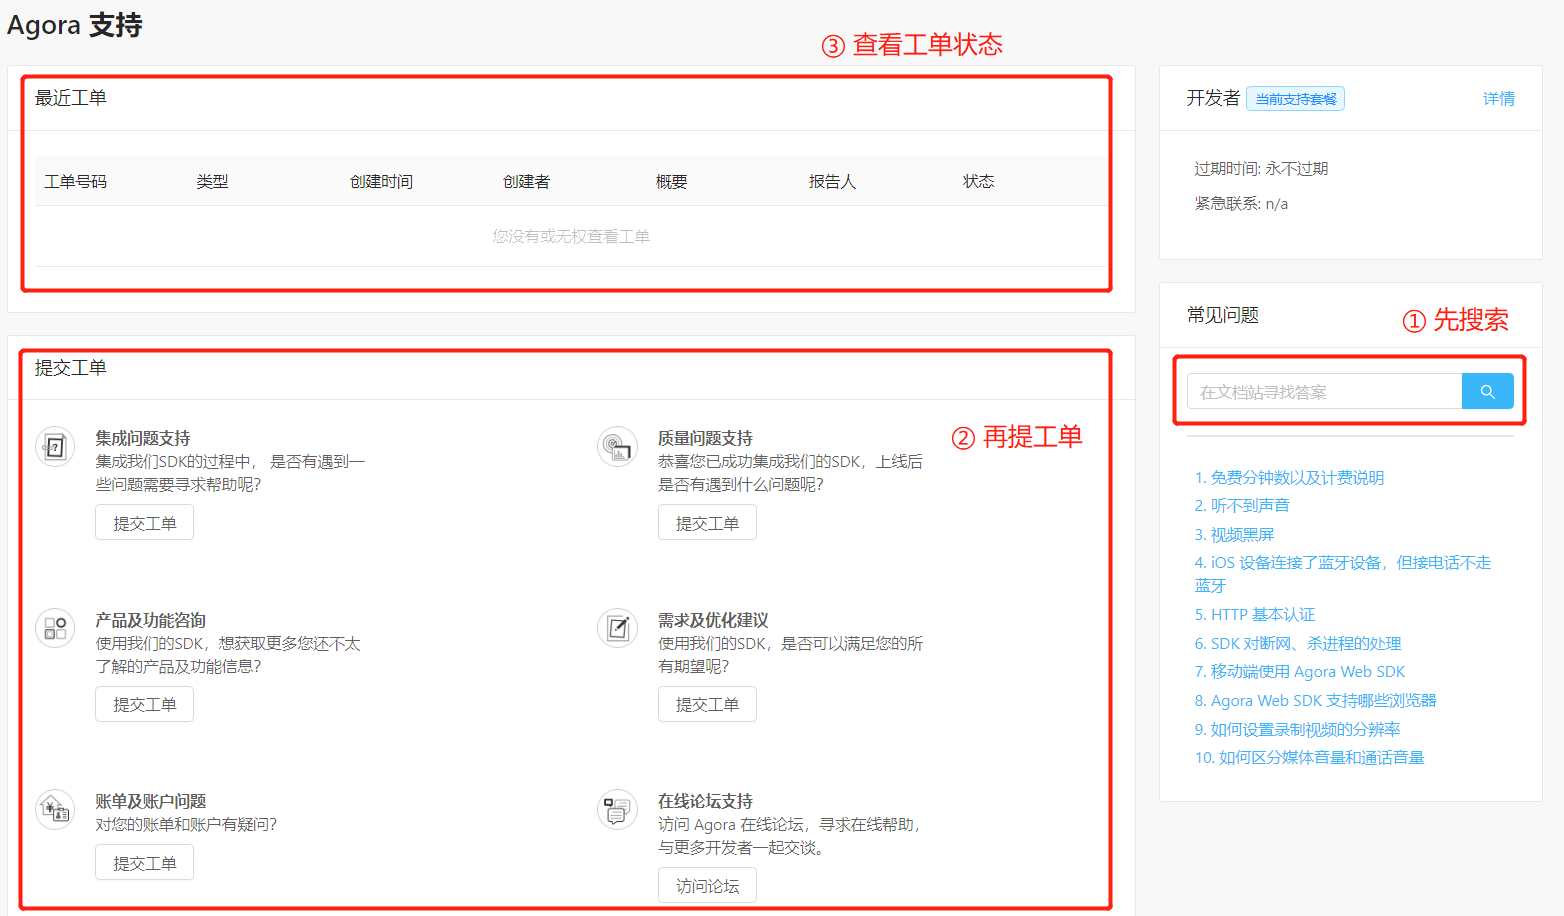This screenshot has height=916, width=1564.
Task: Submit a ticket under 账单及账户问题
Action: pyautogui.click(x=144, y=863)
